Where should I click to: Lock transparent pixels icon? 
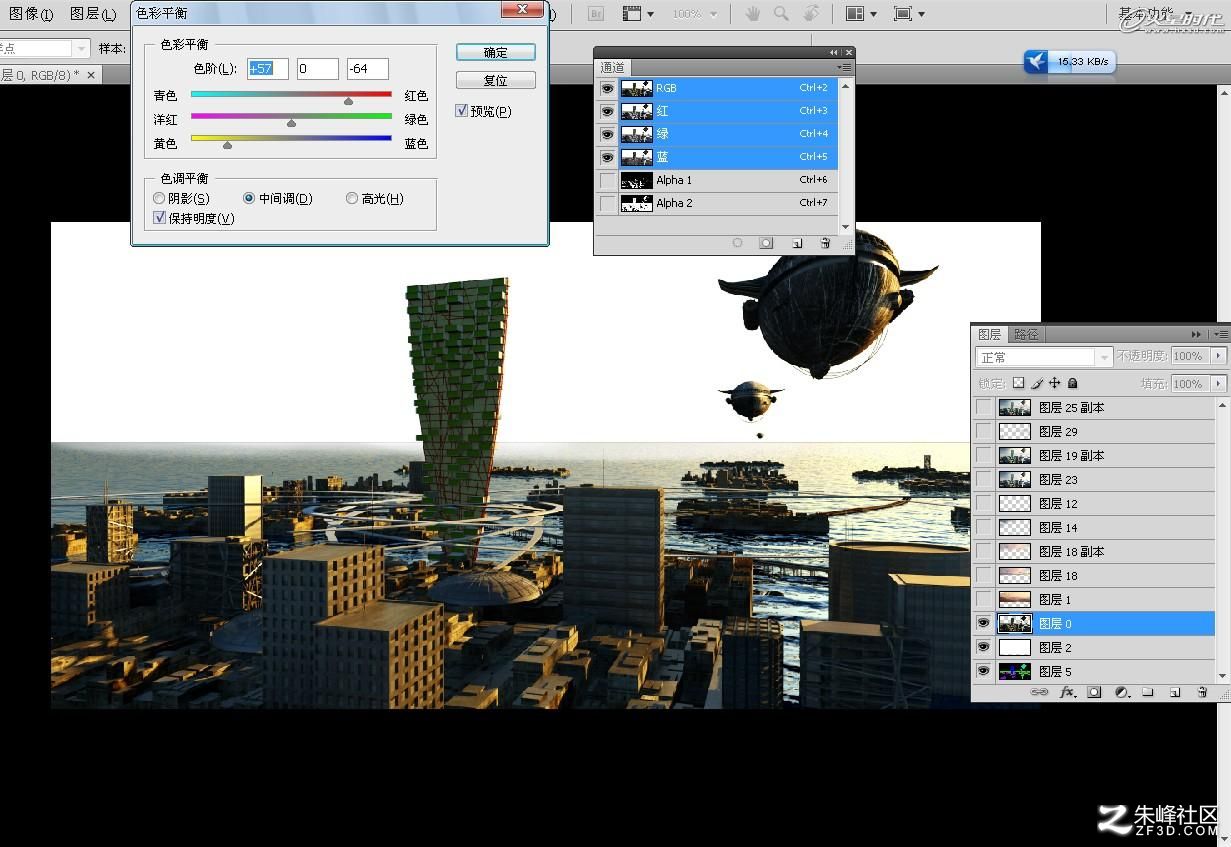(x=1018, y=383)
